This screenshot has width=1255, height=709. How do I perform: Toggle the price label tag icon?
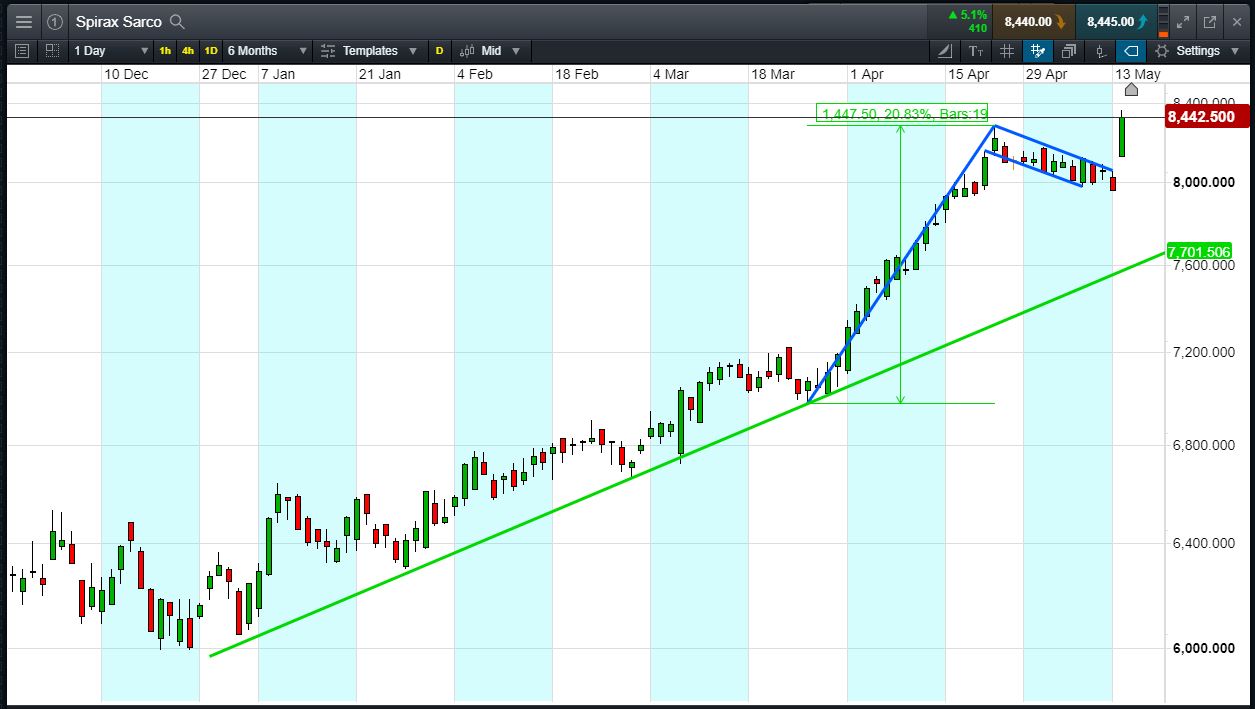[1130, 51]
